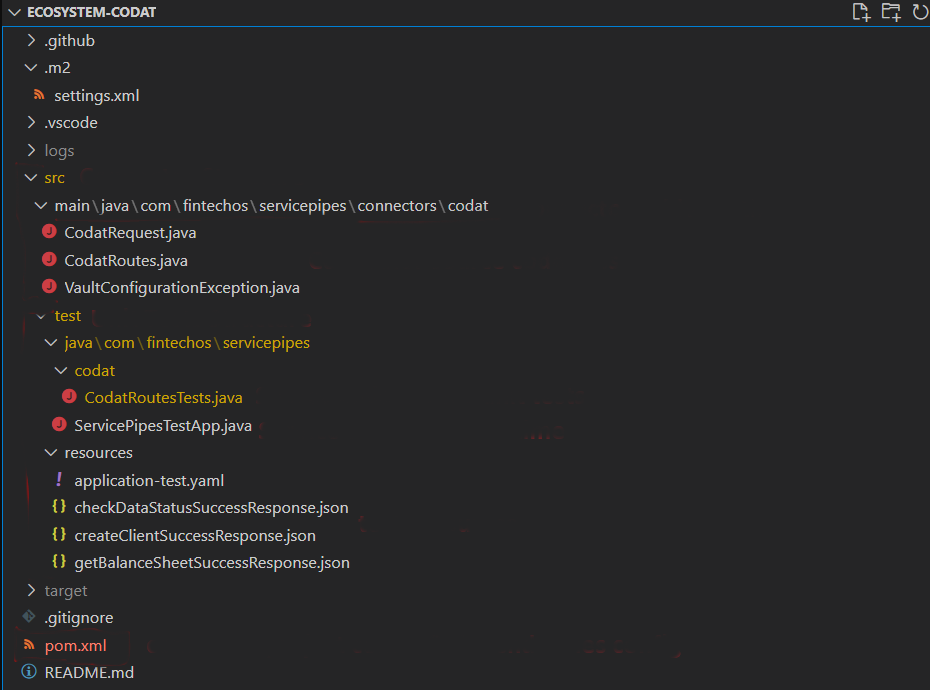930x690 pixels.
Task: Click the Refresh Explorer icon
Action: pyautogui.click(x=919, y=12)
